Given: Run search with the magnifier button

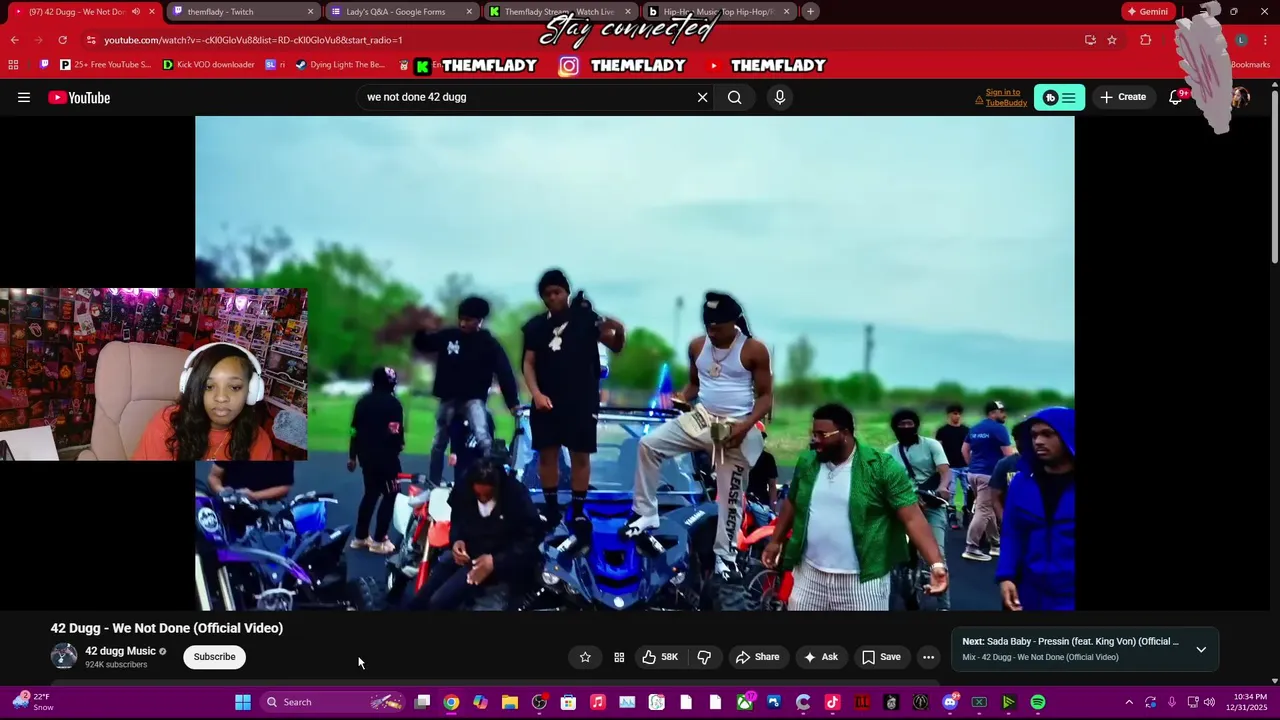Looking at the screenshot, I should [x=735, y=97].
